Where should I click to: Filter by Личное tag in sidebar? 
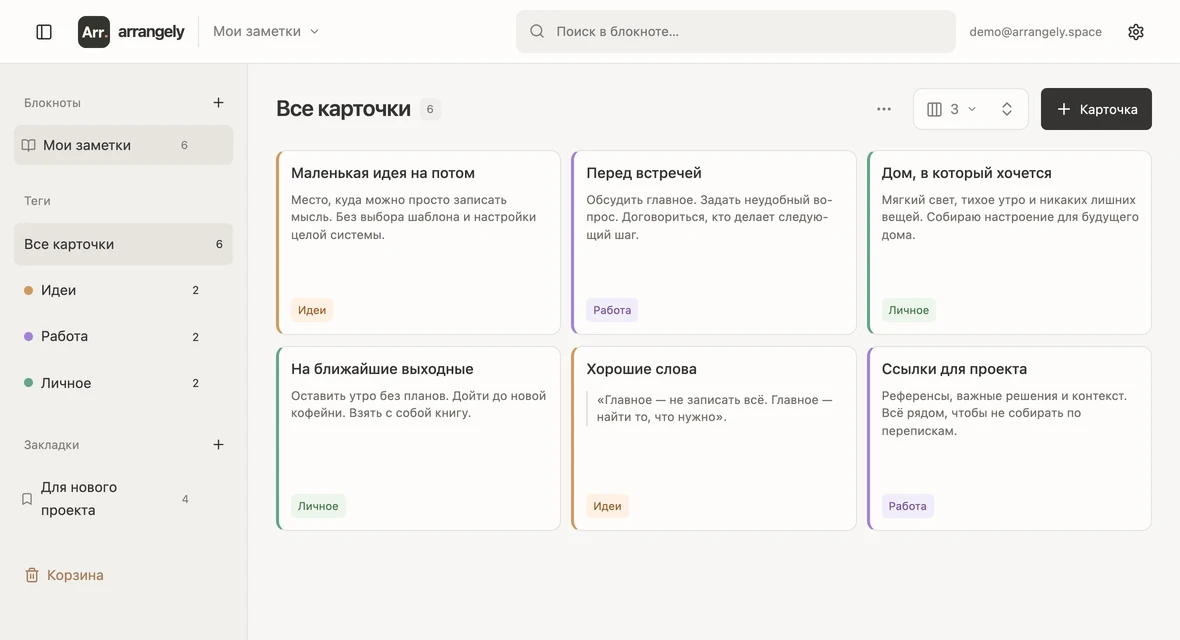click(123, 383)
